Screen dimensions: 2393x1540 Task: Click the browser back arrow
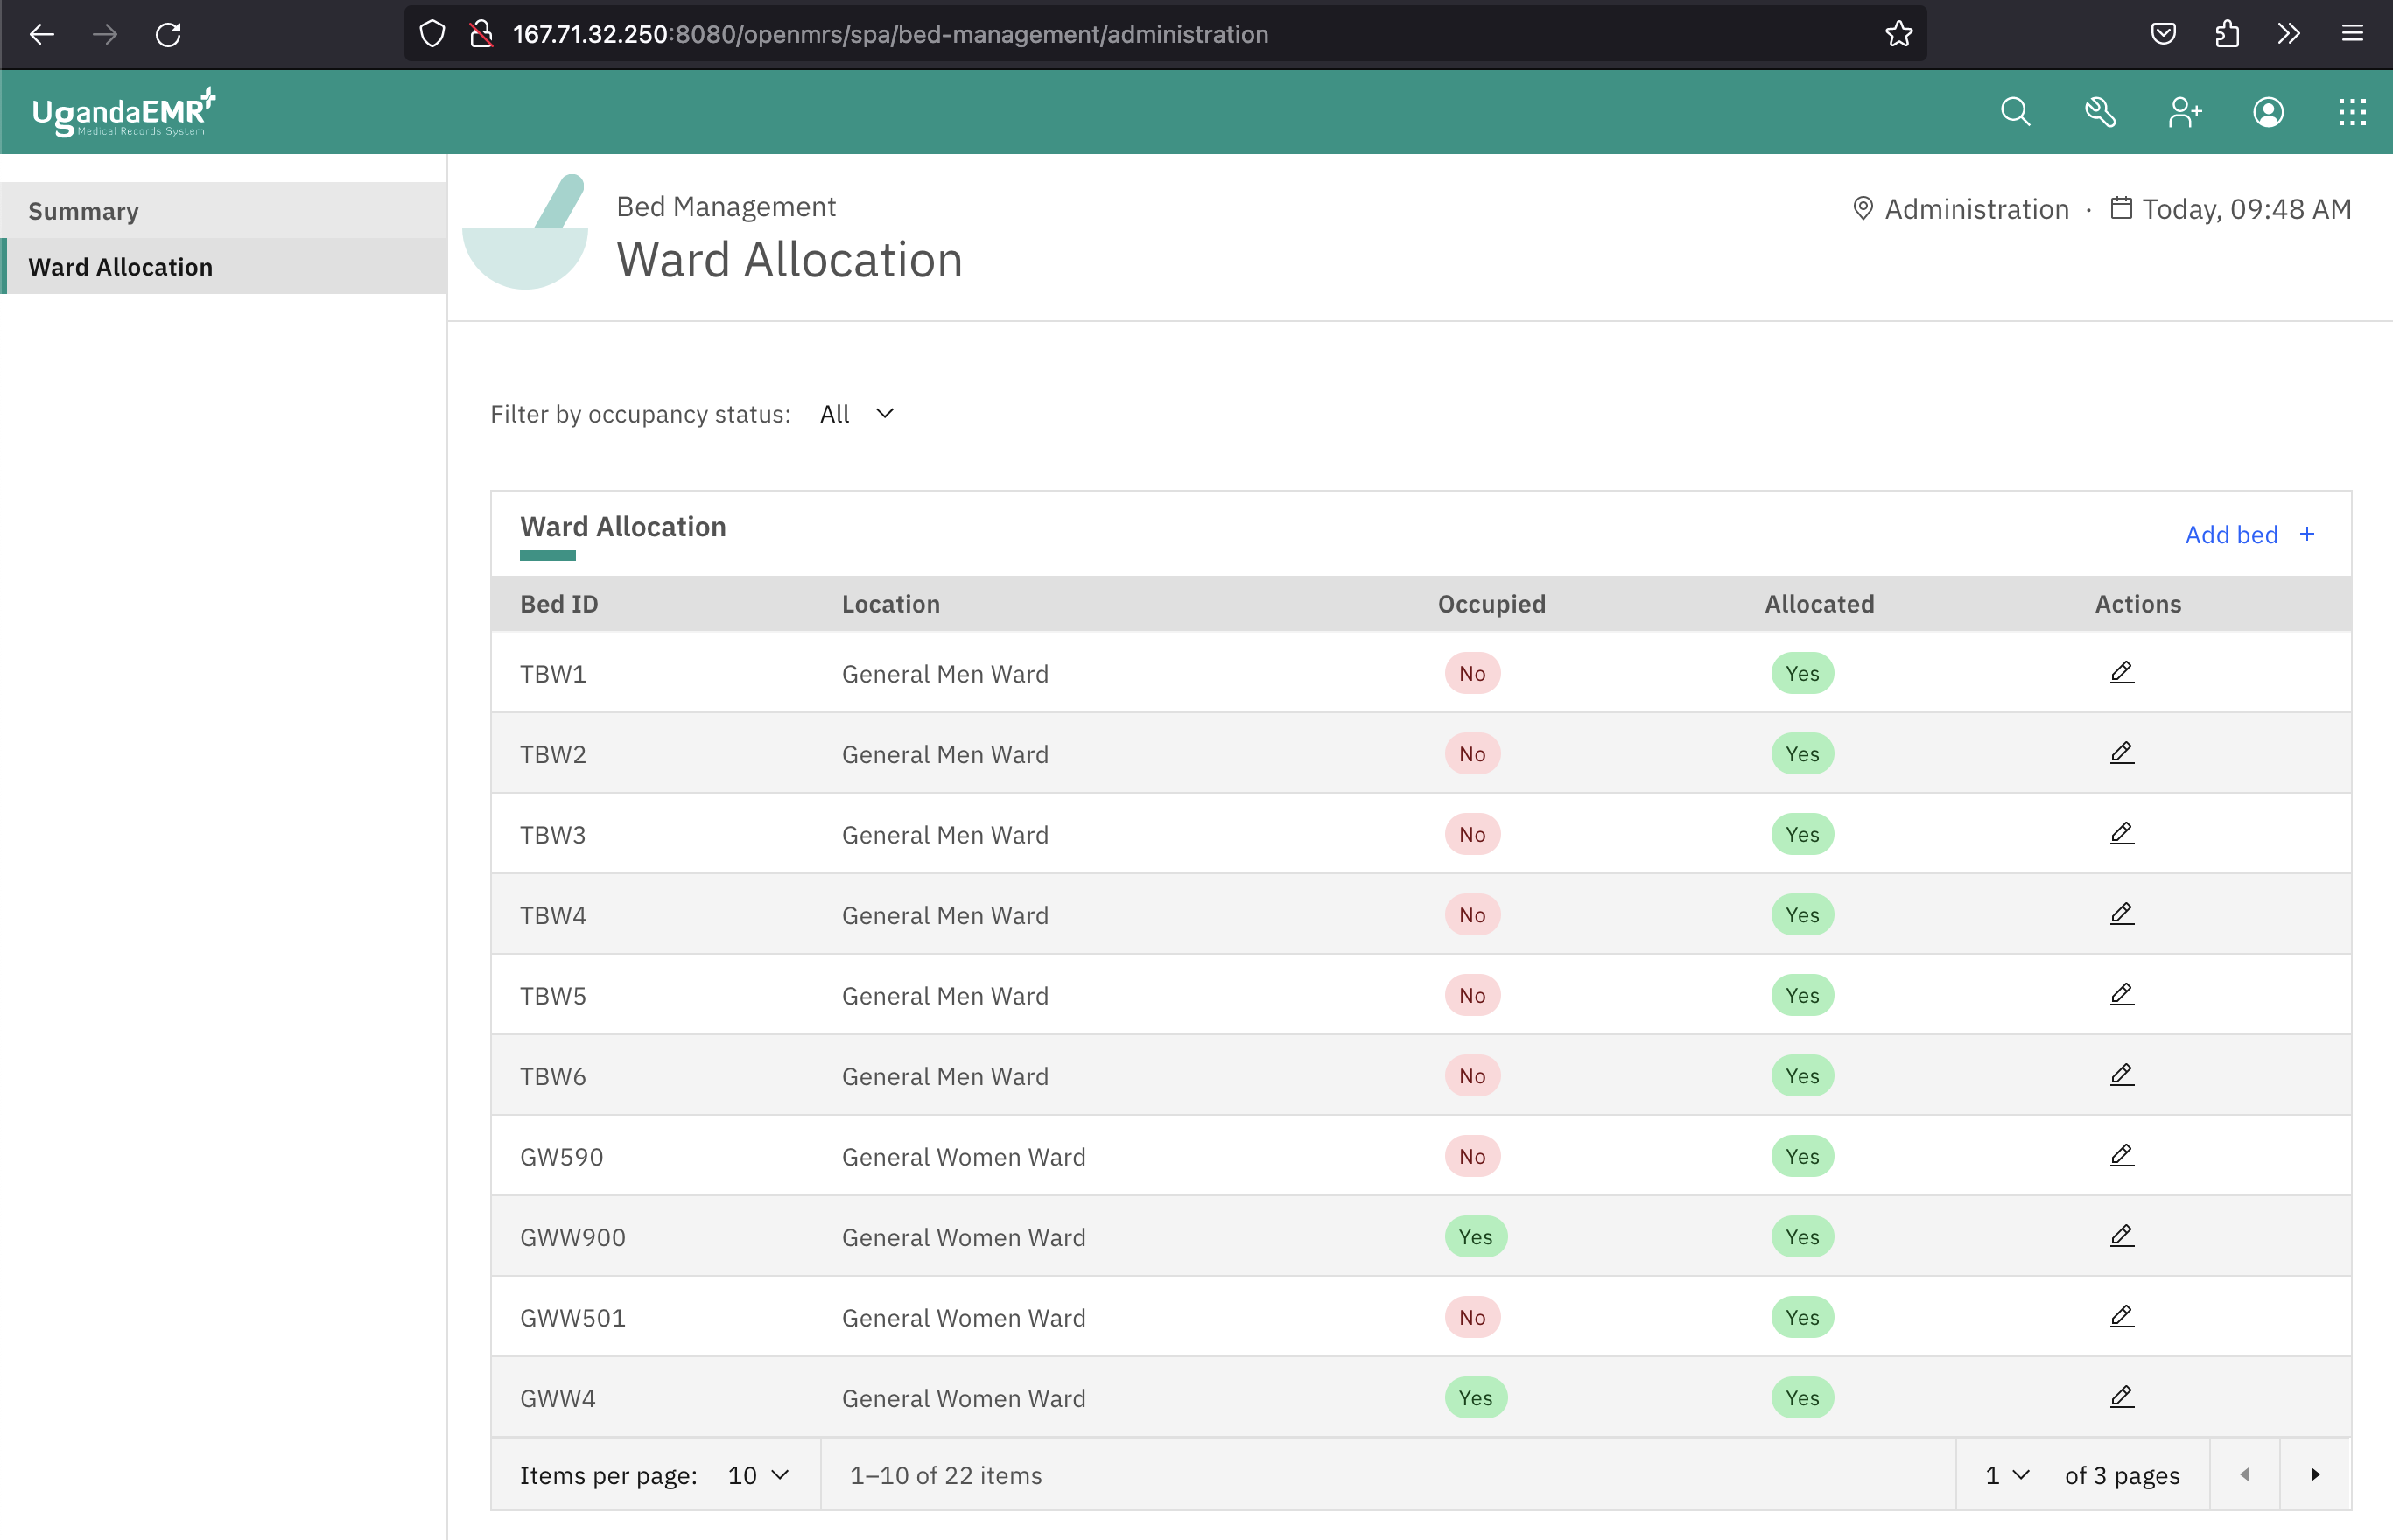[x=42, y=34]
